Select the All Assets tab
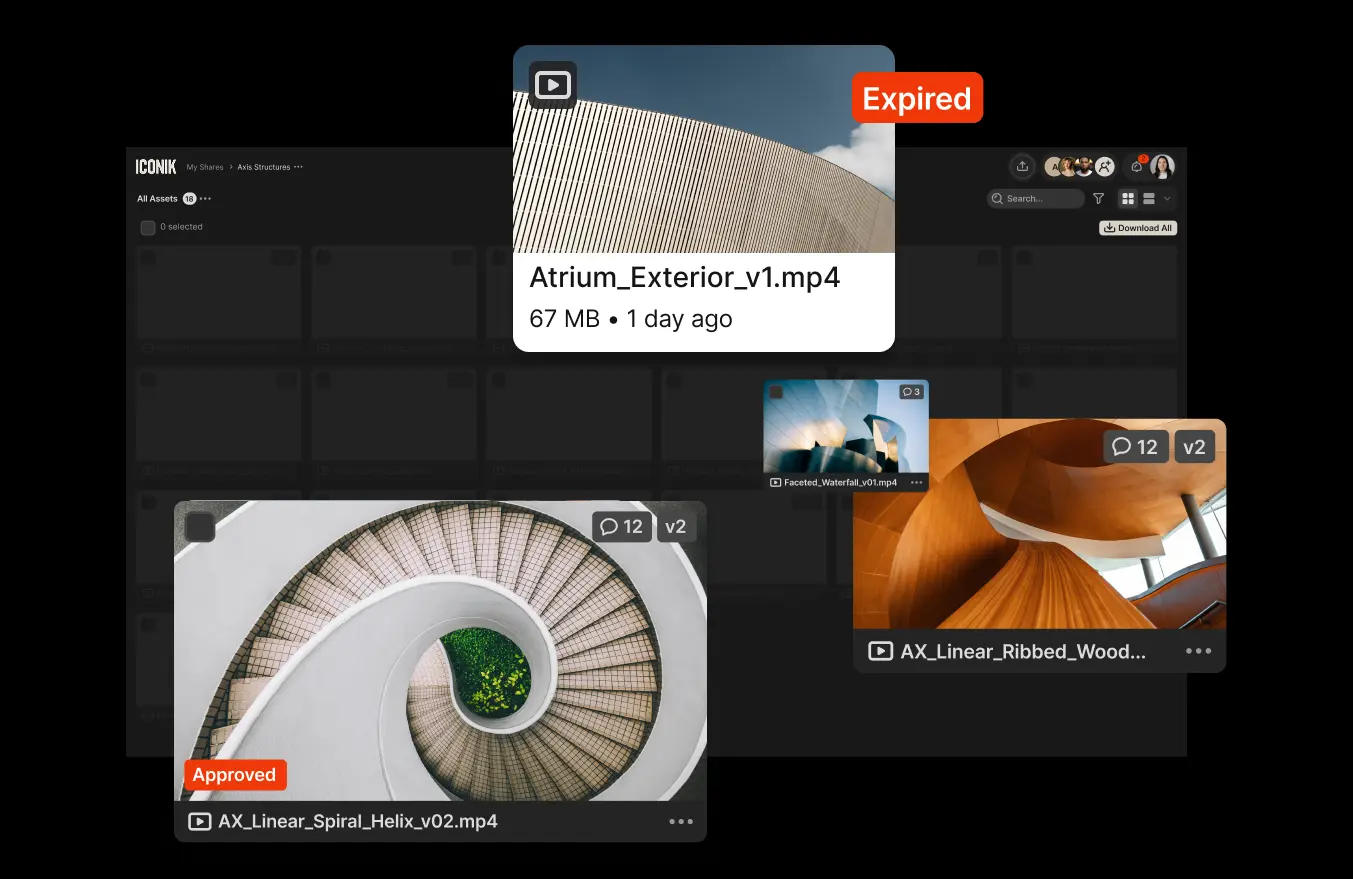 pos(157,198)
